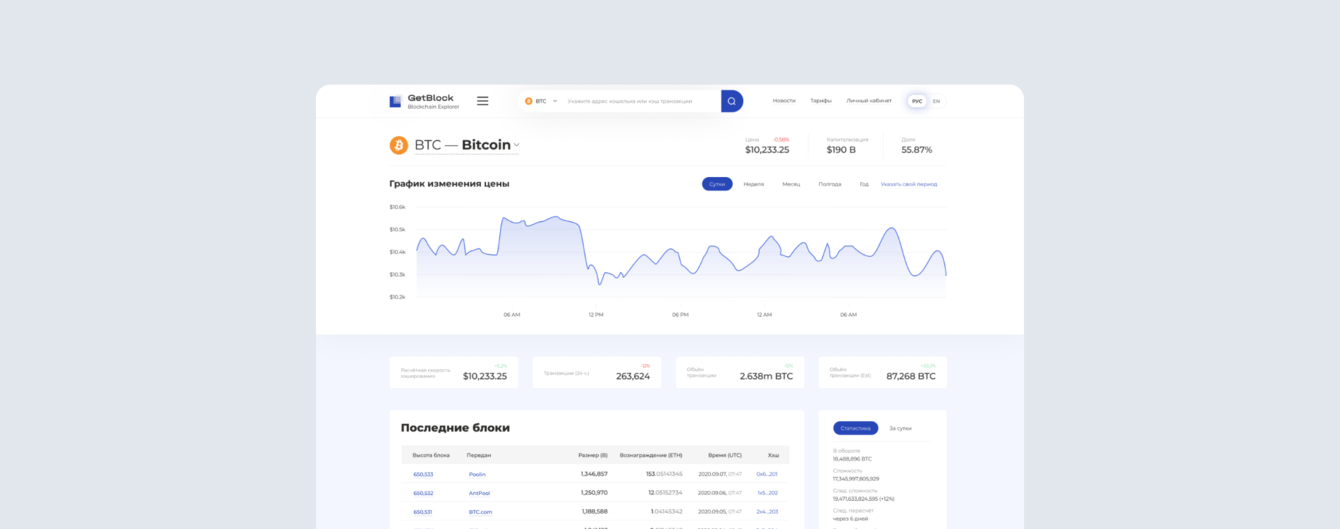Open block 650,533
The width and height of the screenshot is (1340, 529).
point(423,474)
